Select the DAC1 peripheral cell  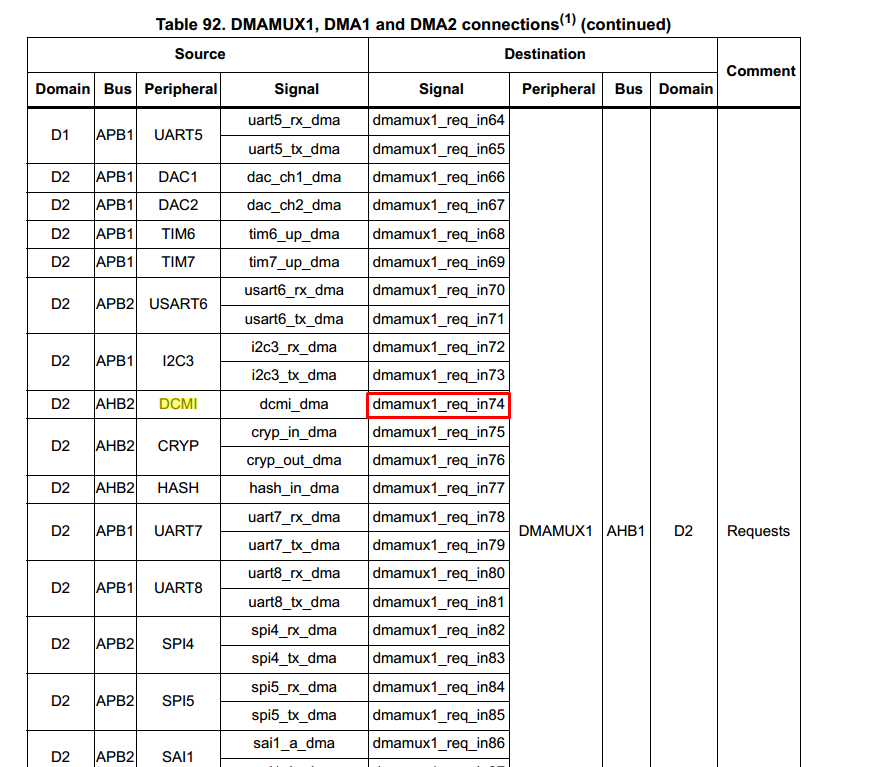tap(178, 177)
